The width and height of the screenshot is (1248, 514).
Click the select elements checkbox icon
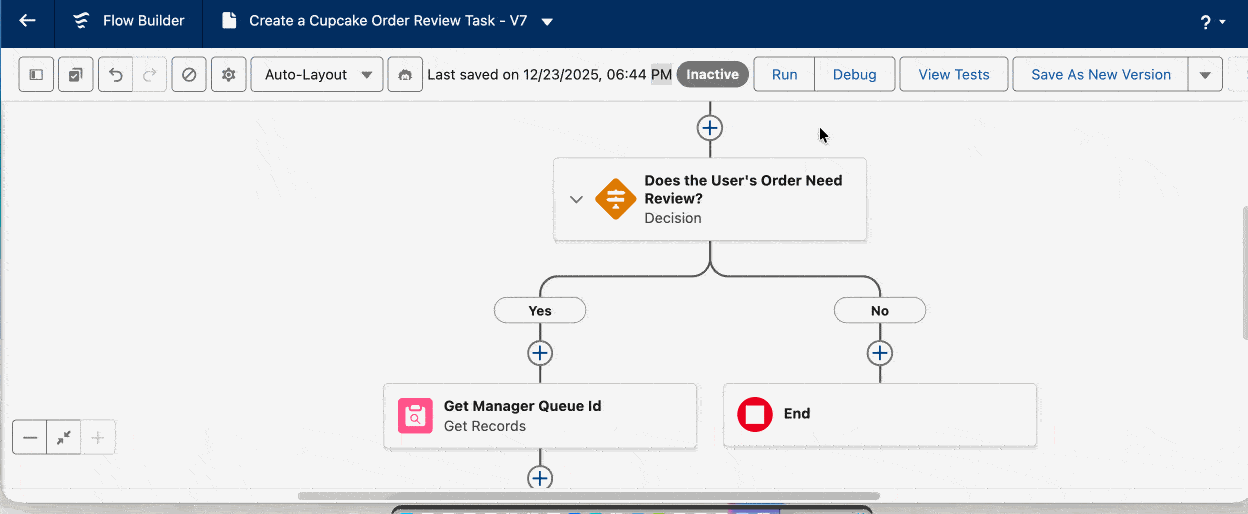click(76, 75)
